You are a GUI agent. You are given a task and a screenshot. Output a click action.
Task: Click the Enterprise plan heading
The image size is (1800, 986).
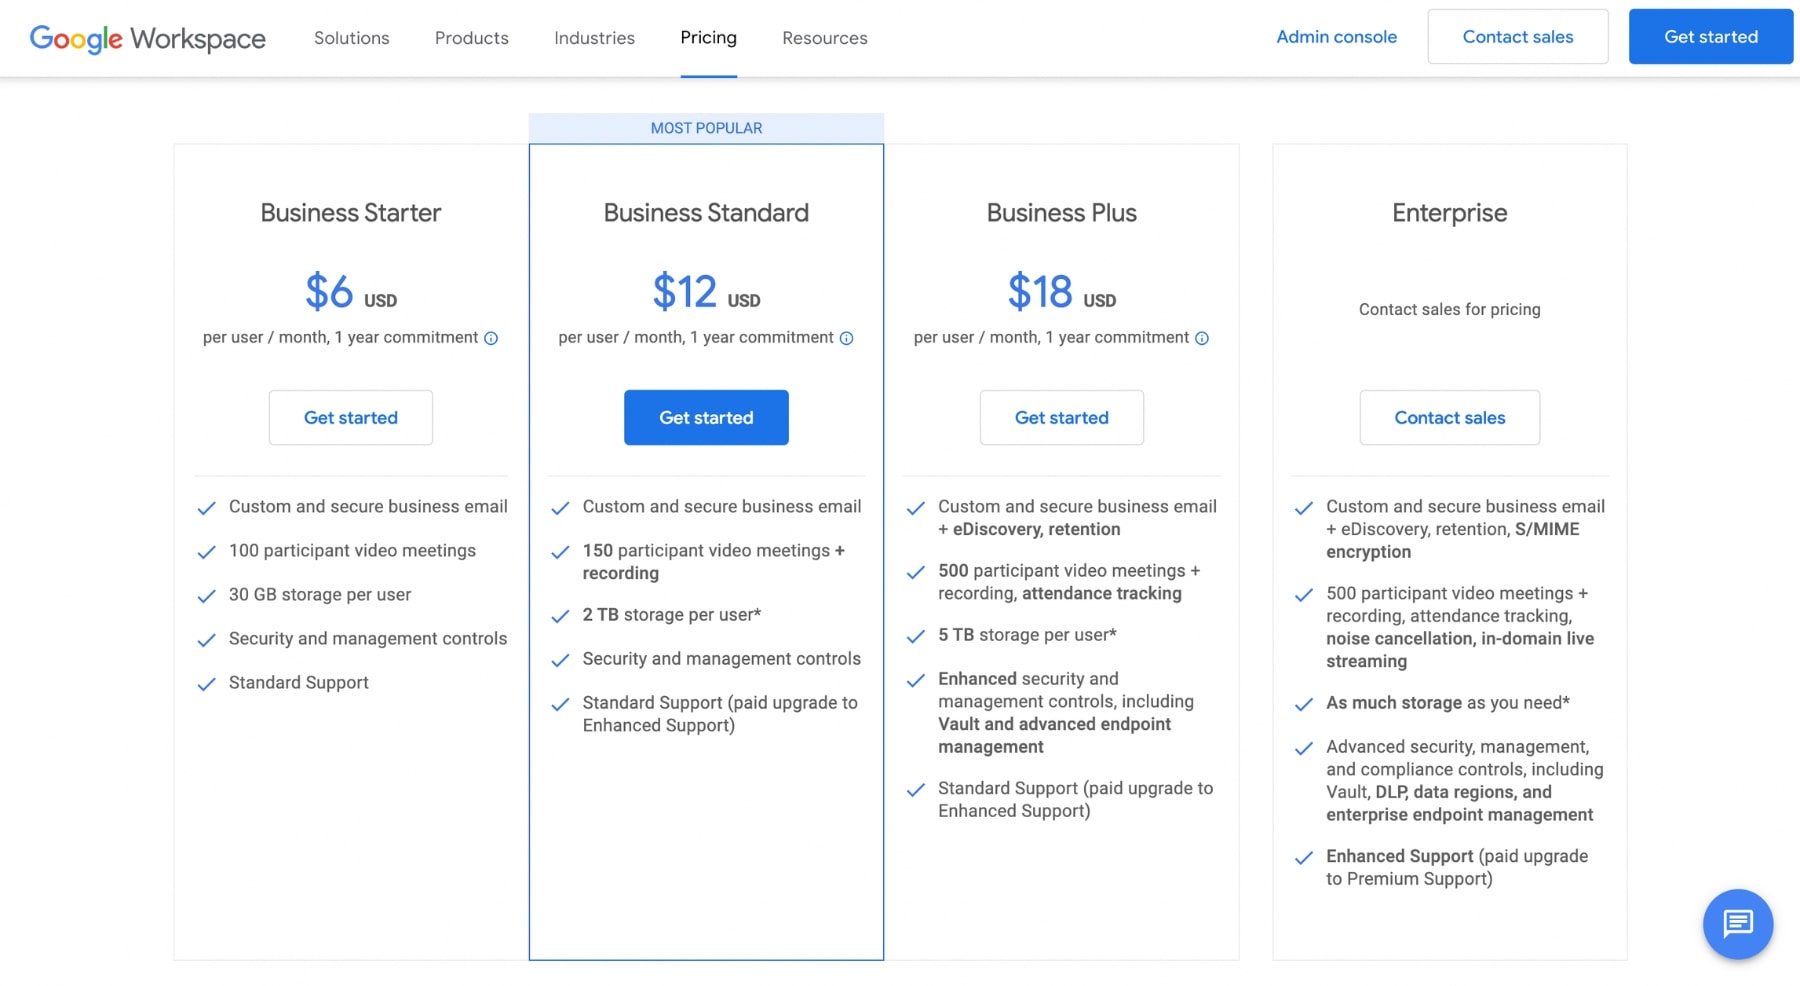1450,213
